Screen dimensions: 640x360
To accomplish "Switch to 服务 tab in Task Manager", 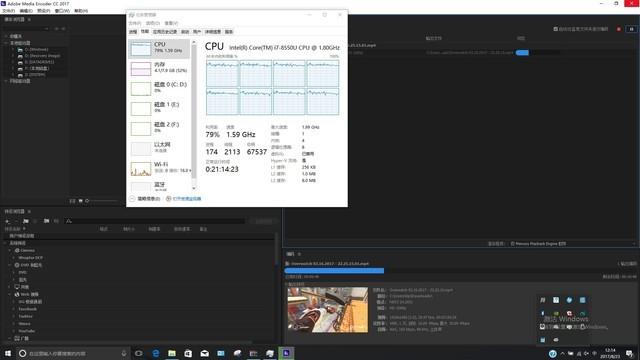I will (229, 31).
